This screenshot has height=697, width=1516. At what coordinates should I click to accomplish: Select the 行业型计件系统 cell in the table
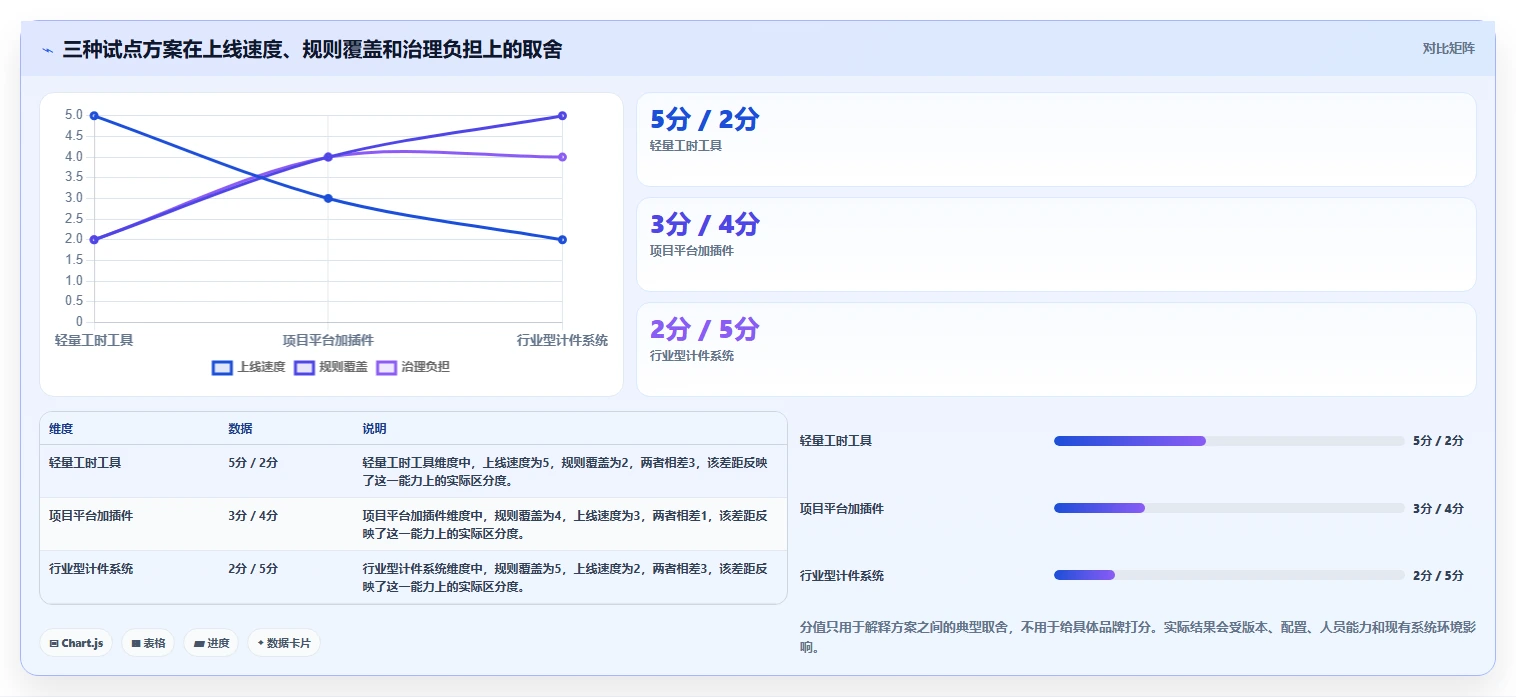click(x=91, y=569)
